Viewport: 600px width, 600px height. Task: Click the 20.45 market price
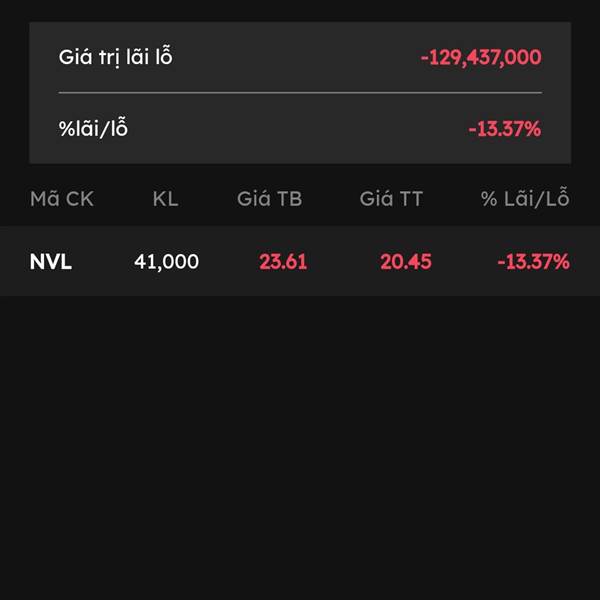click(406, 262)
